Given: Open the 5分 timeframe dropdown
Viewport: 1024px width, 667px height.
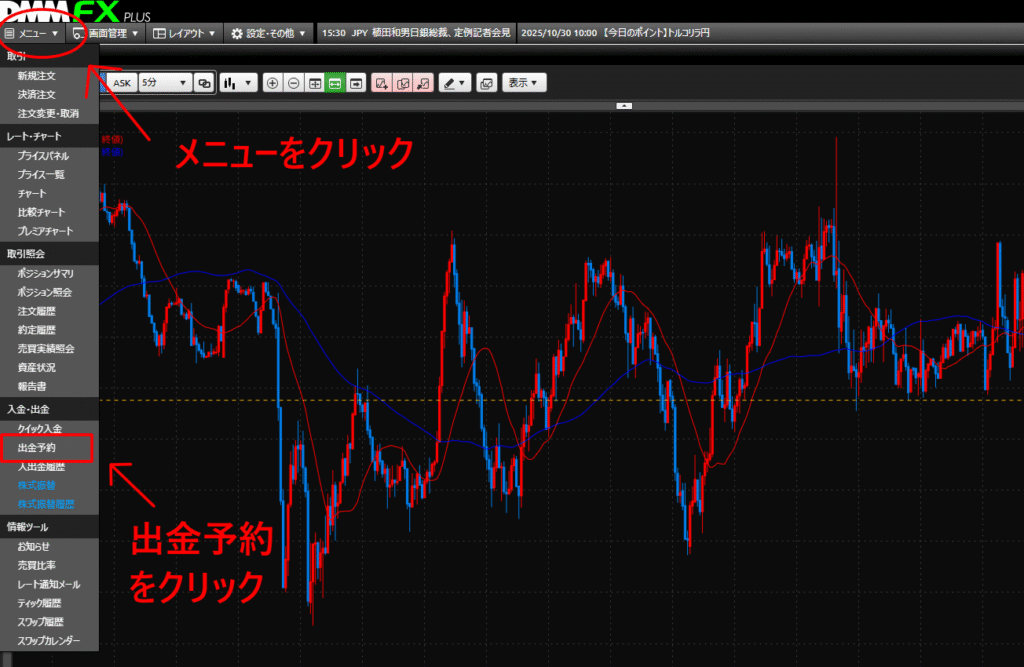Looking at the screenshot, I should (164, 83).
